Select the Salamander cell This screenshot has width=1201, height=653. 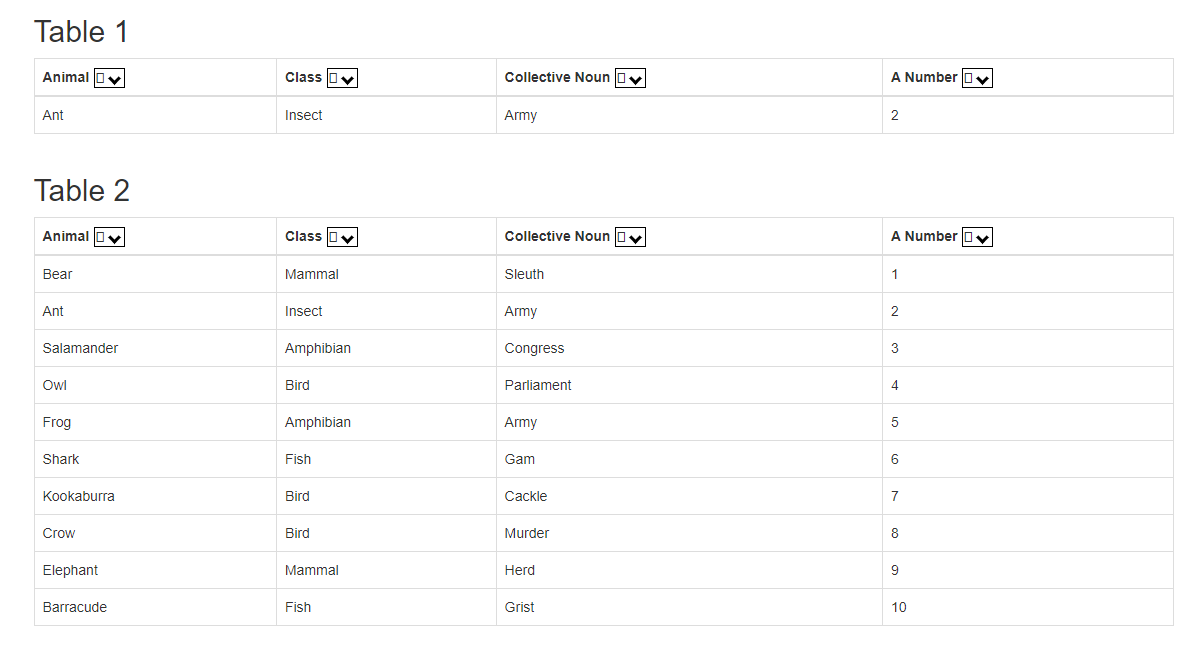pos(80,348)
